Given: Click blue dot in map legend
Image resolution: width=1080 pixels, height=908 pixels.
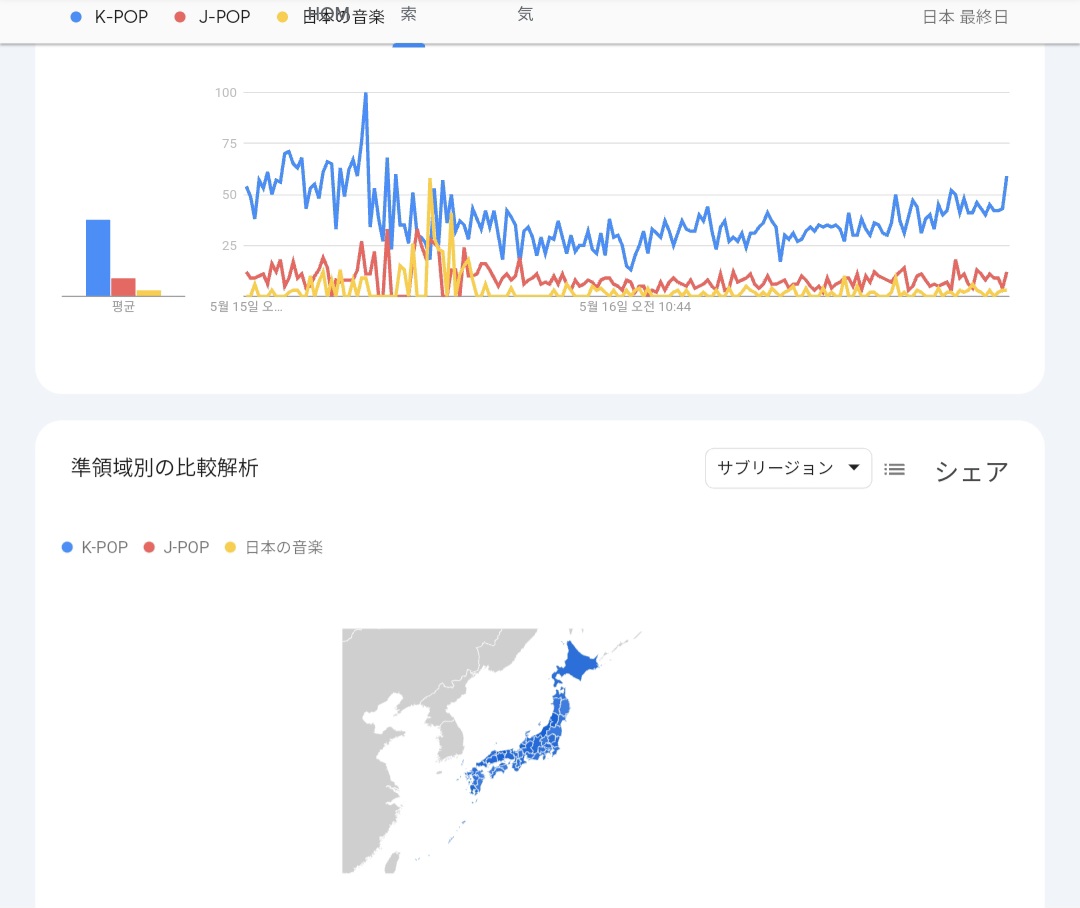Looking at the screenshot, I should pos(67,547).
